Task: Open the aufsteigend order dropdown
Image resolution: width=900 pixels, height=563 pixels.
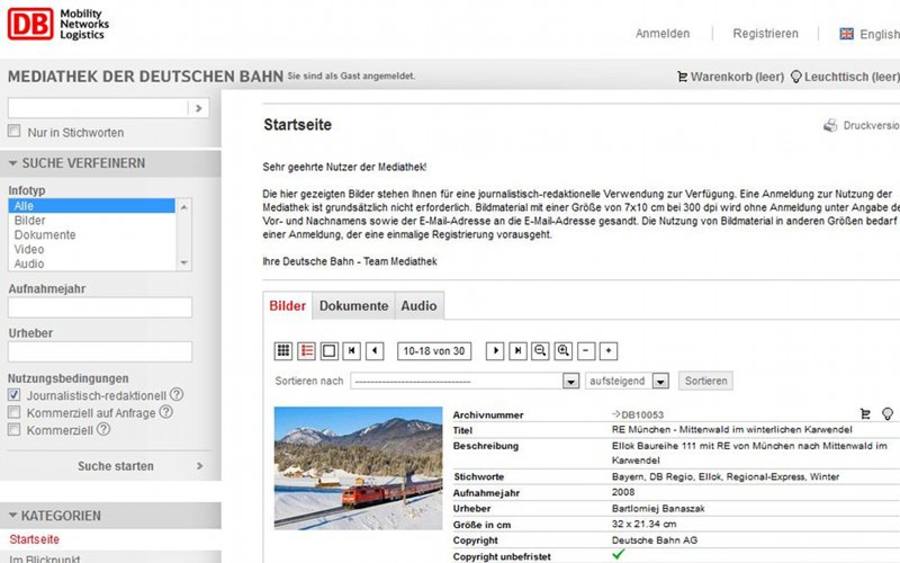Action: coord(661,381)
